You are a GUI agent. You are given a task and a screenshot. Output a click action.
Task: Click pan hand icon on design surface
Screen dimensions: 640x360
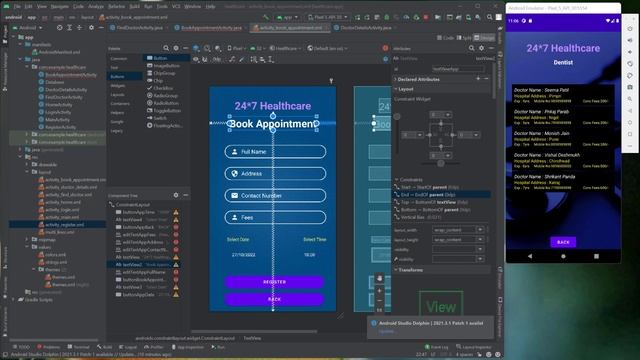(x=380, y=278)
